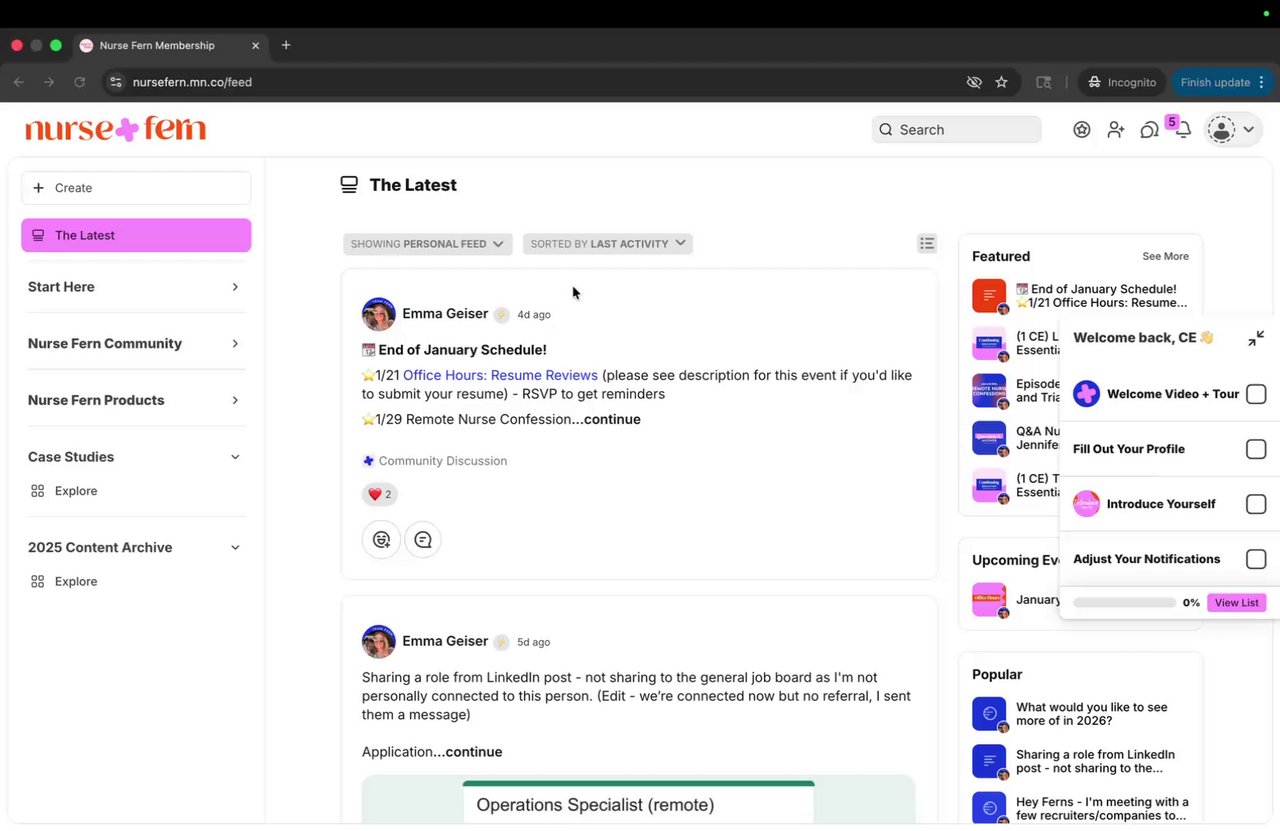Viewport: 1280px width, 831px height.
Task: Click the Introduce Yourself pink icon
Action: pos(1086,504)
